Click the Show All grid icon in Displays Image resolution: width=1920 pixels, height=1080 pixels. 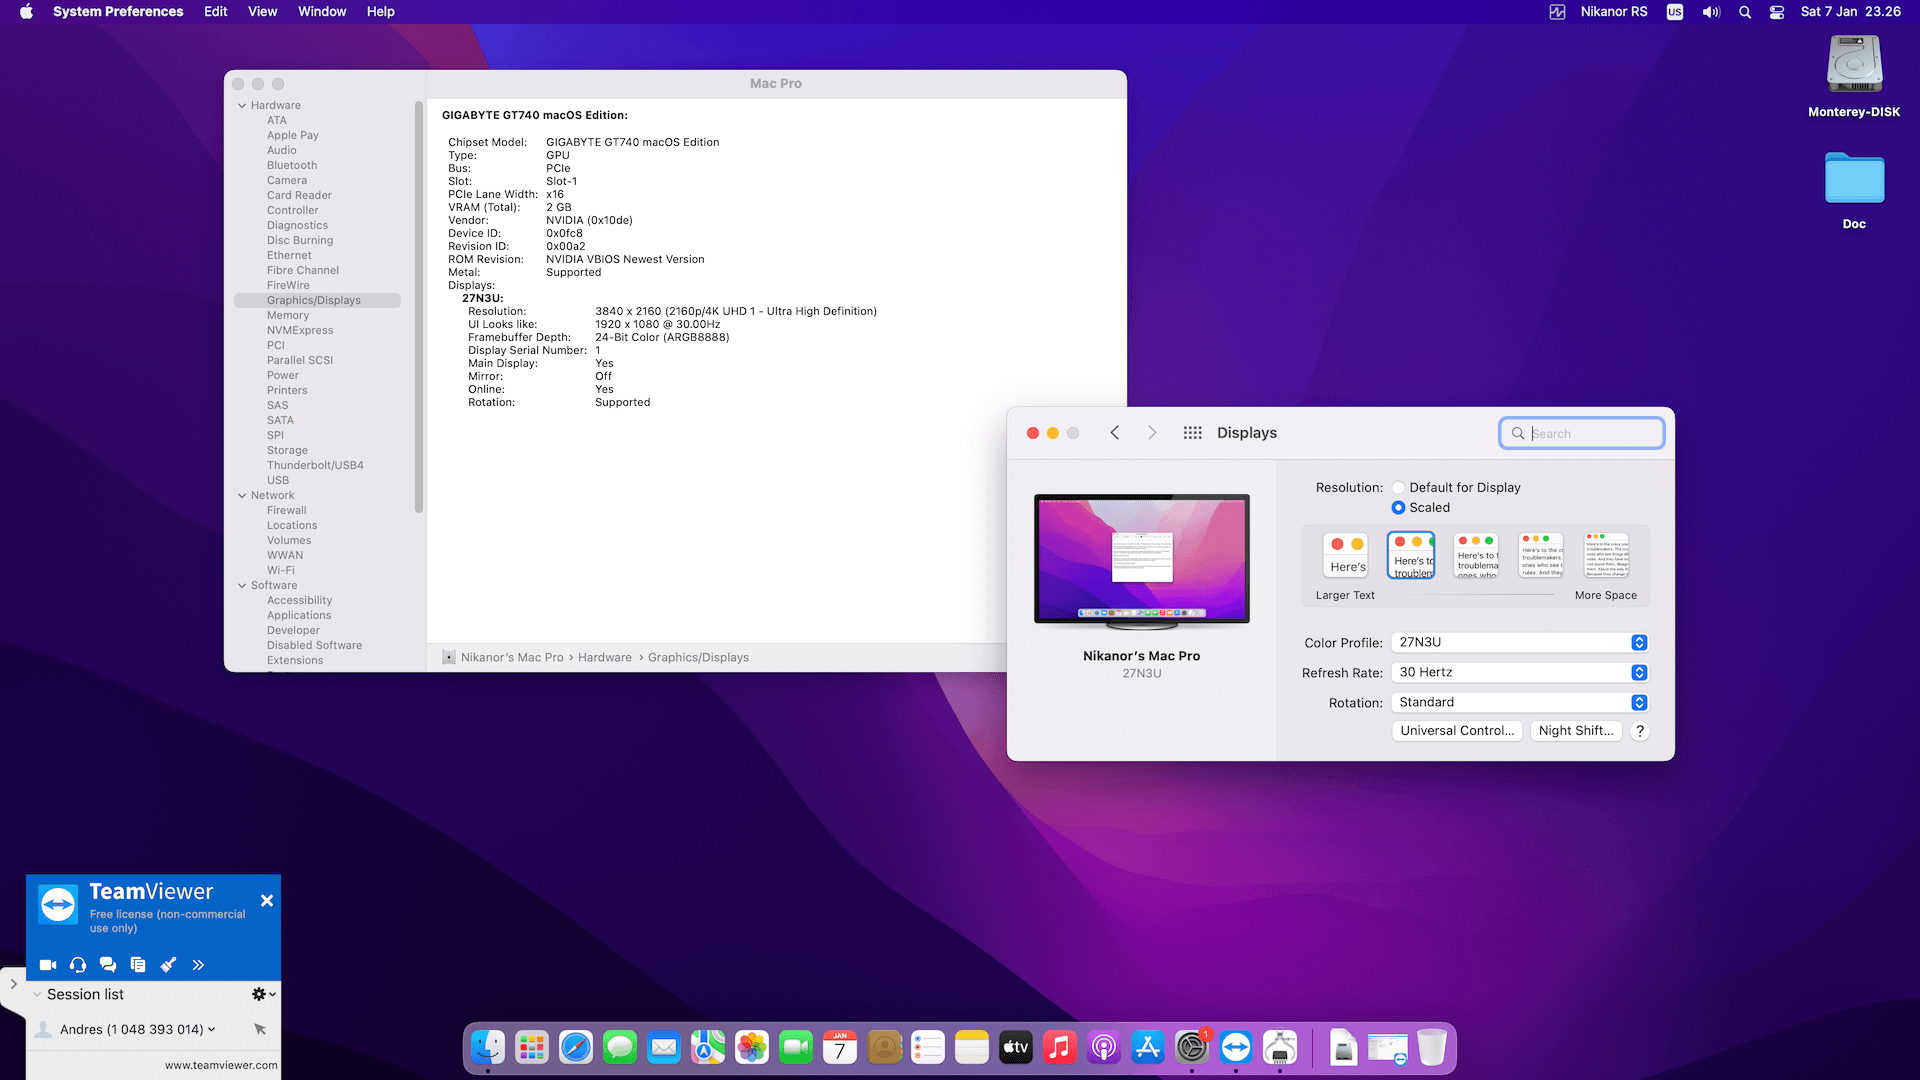click(1192, 433)
